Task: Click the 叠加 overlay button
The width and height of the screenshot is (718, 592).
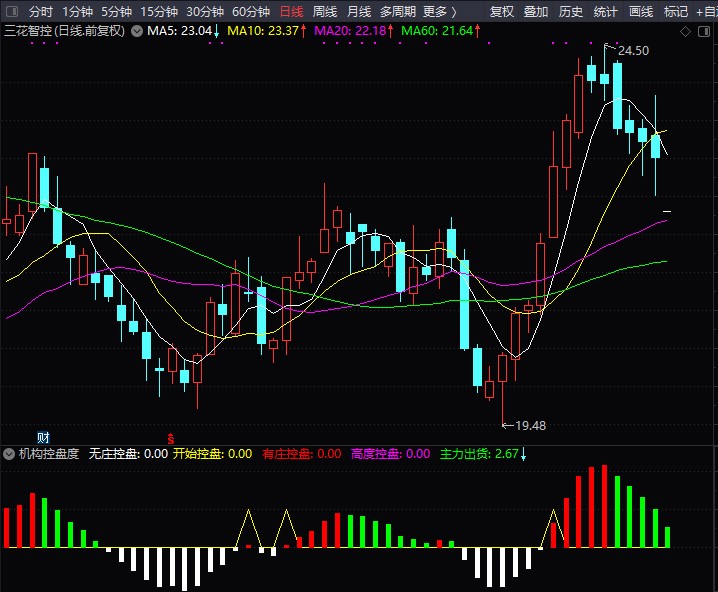Action: pyautogui.click(x=536, y=11)
